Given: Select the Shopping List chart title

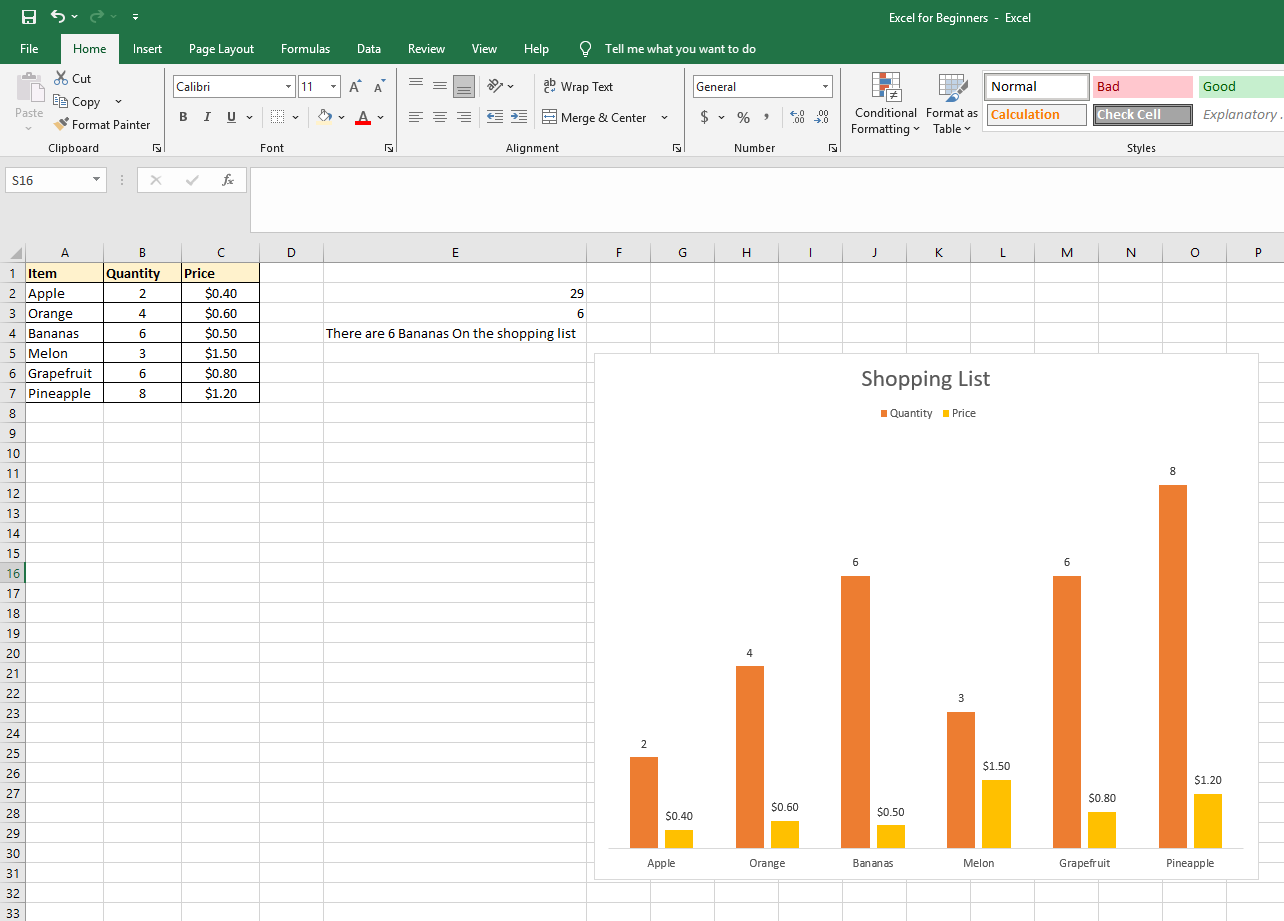Looking at the screenshot, I should (x=926, y=379).
